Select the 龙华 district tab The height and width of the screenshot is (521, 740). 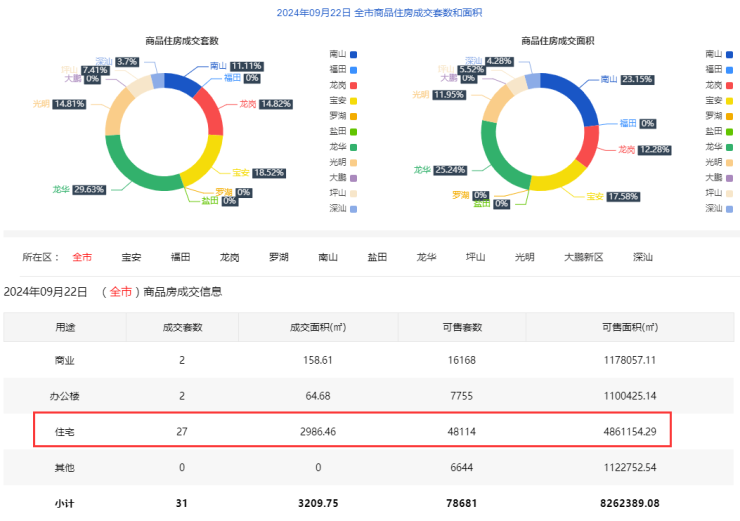click(x=426, y=257)
